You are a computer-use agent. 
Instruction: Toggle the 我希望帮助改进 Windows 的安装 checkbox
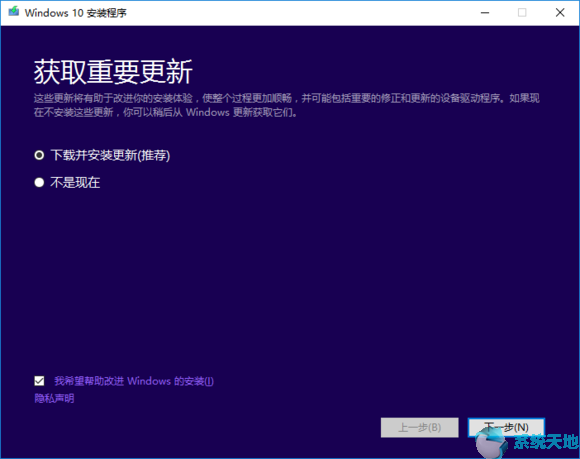pyautogui.click(x=39, y=381)
